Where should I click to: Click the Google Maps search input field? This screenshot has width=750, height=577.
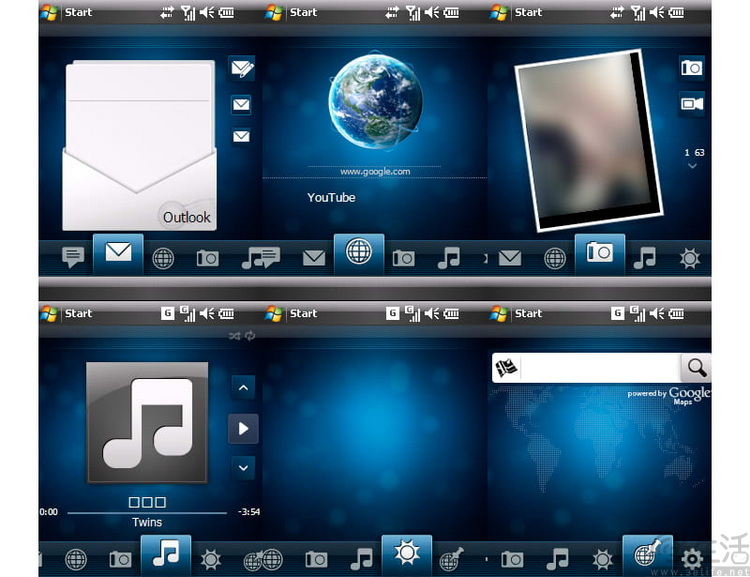click(x=600, y=368)
